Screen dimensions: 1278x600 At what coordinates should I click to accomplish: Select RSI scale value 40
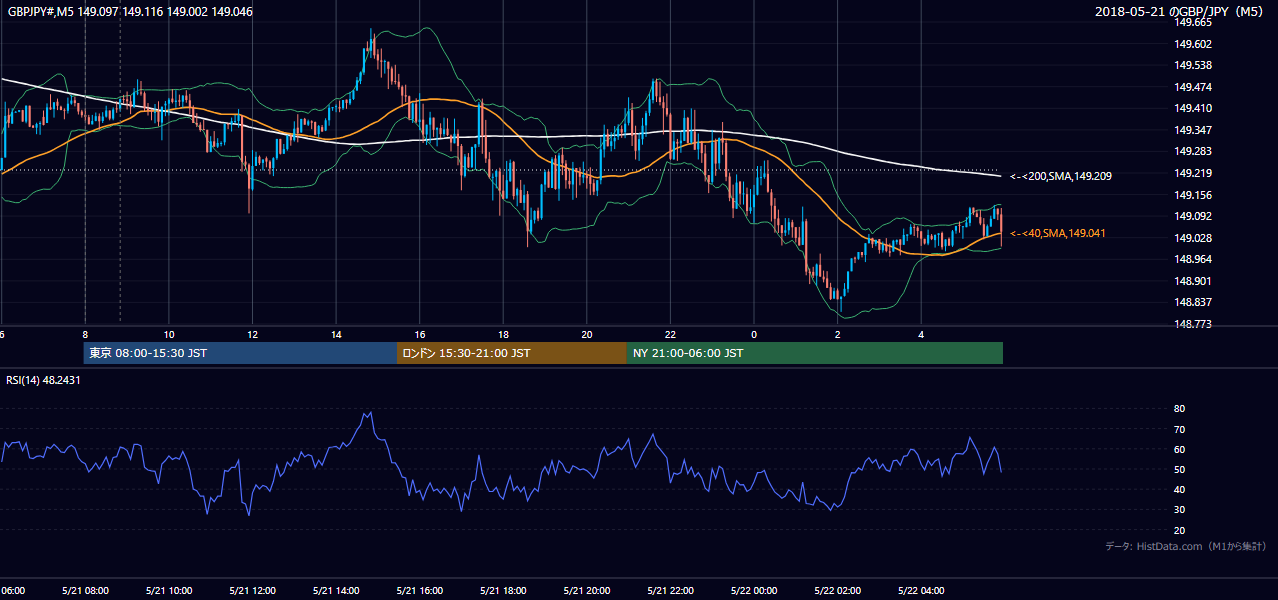click(x=1180, y=490)
